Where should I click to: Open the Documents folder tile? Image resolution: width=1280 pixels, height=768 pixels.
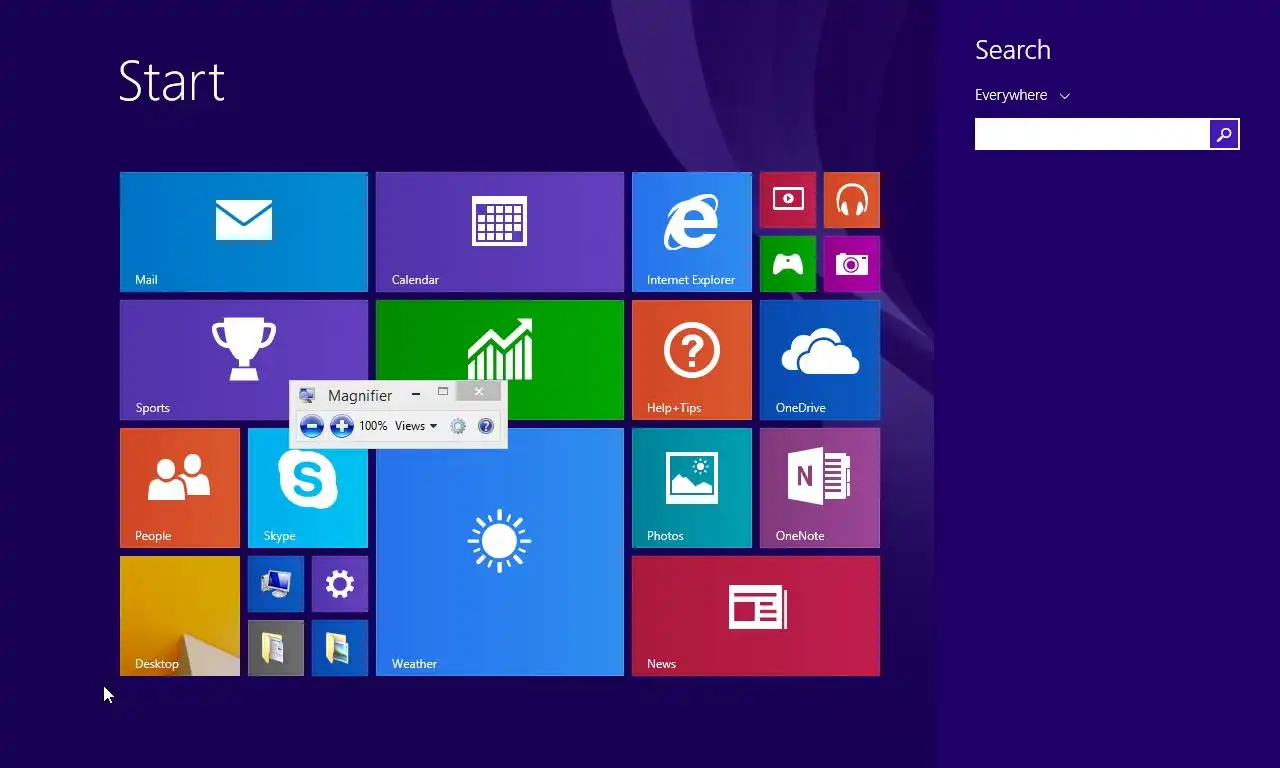276,648
